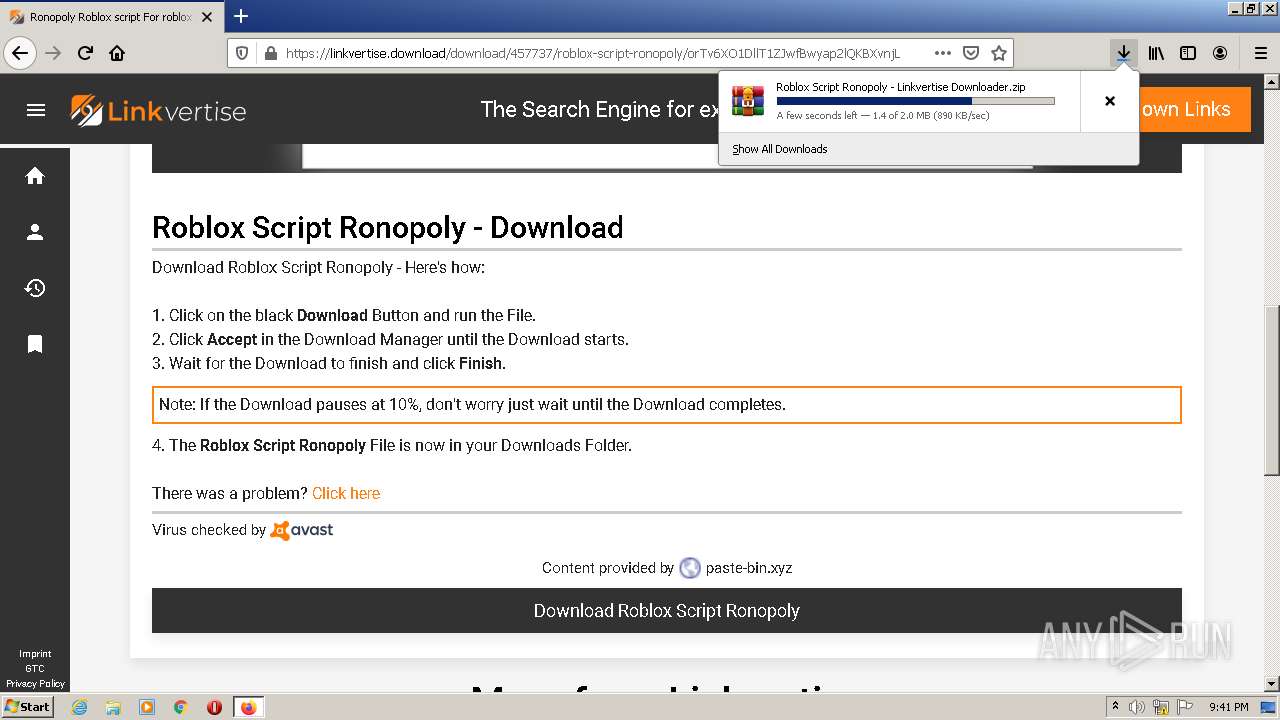This screenshot has height=720, width=1280.
Task: Open sidebar history icon
Action: click(x=35, y=288)
